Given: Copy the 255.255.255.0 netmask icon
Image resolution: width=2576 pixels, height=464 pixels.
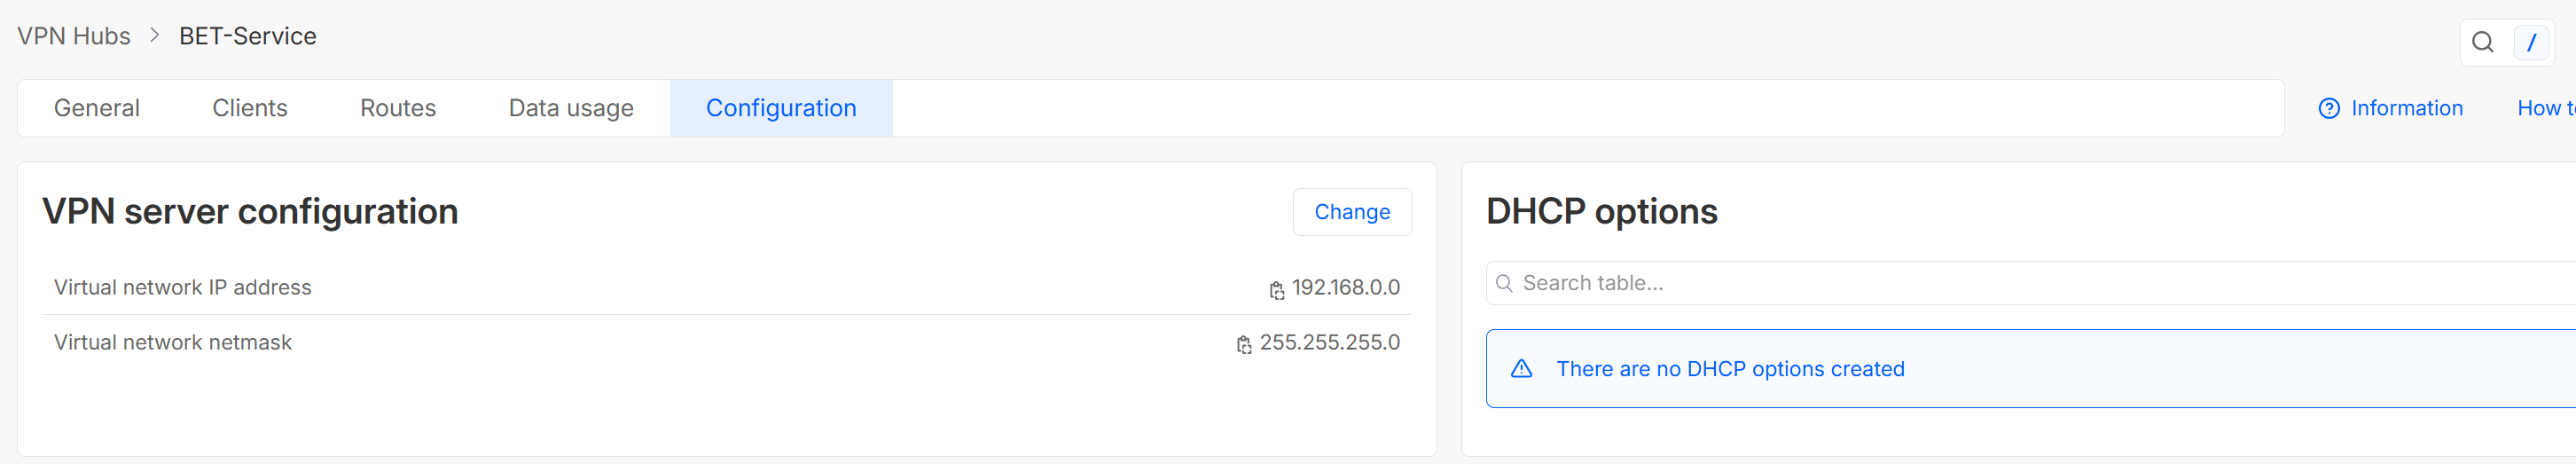Looking at the screenshot, I should pos(1244,345).
